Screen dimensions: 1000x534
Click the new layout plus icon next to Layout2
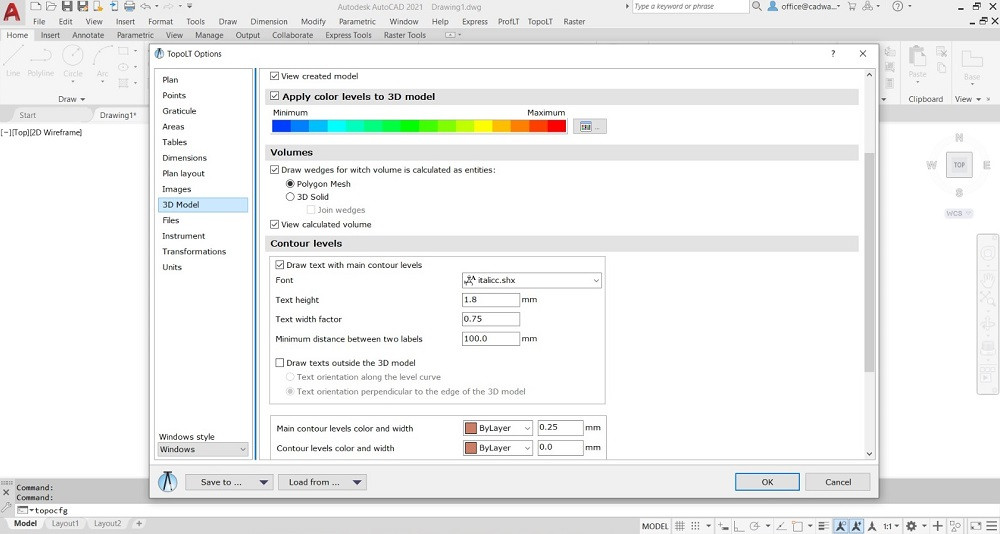(138, 524)
